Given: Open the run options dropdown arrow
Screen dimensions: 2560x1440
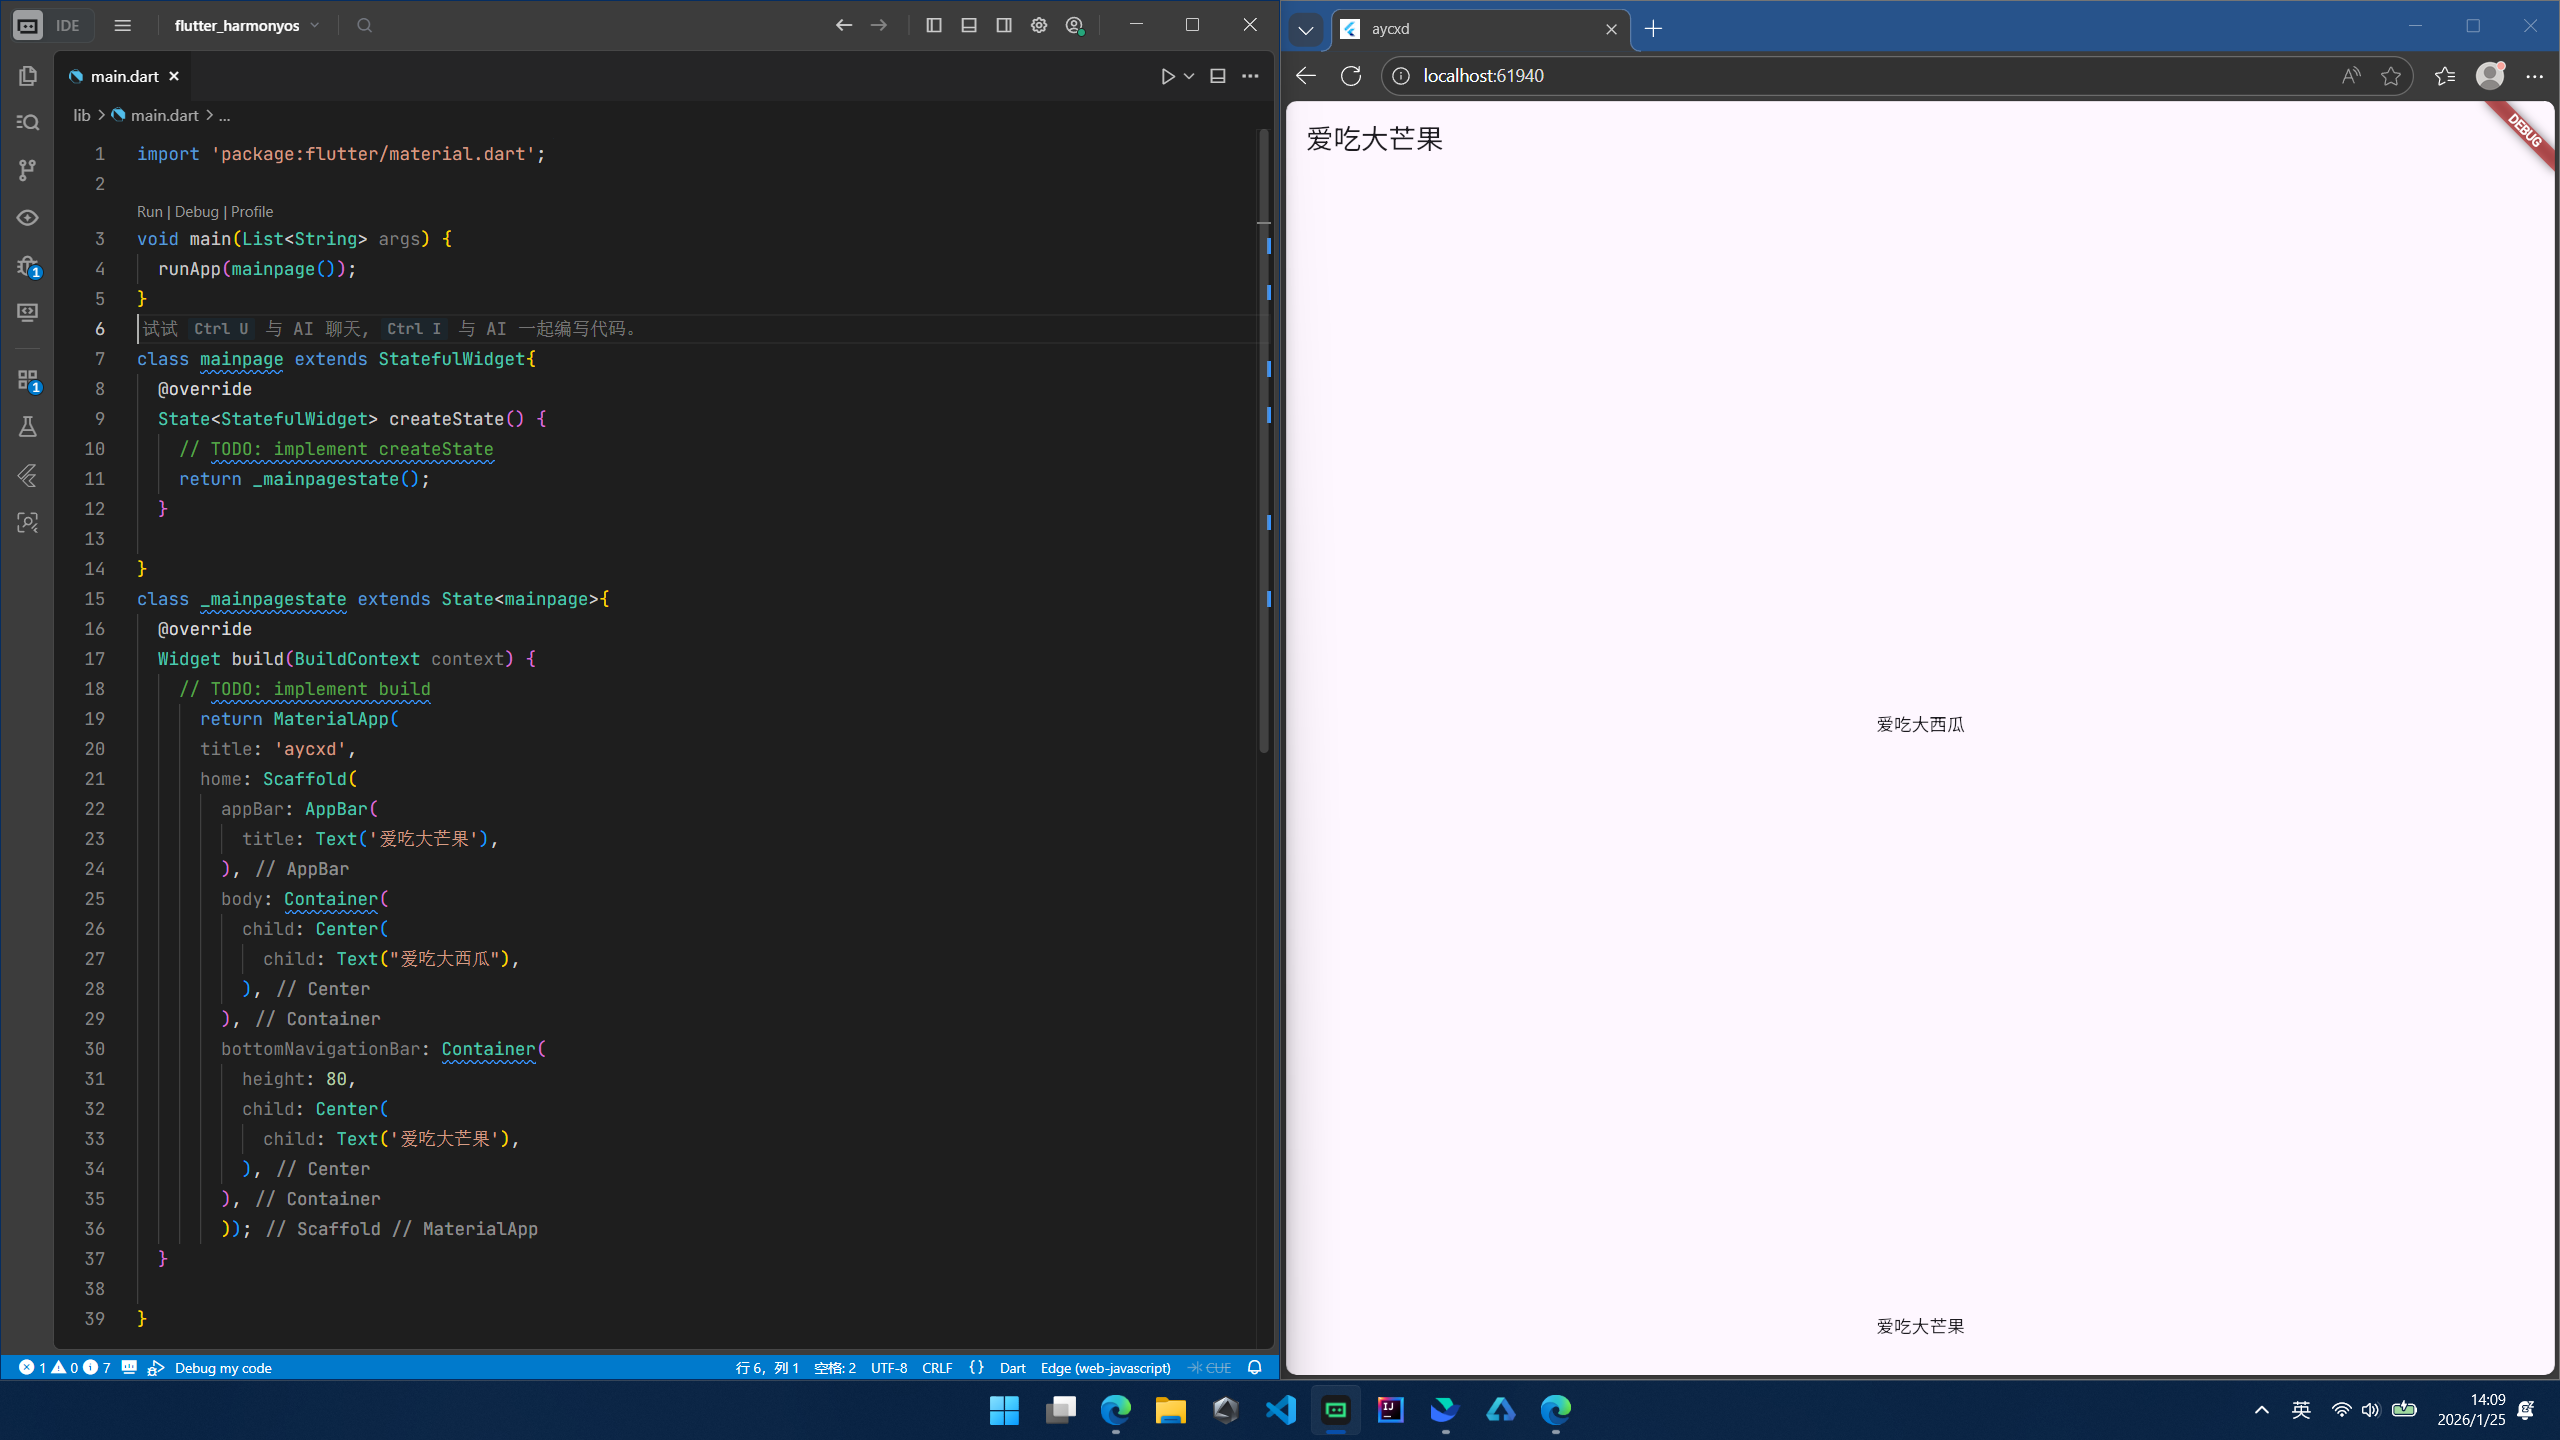Looking at the screenshot, I should point(1189,76).
